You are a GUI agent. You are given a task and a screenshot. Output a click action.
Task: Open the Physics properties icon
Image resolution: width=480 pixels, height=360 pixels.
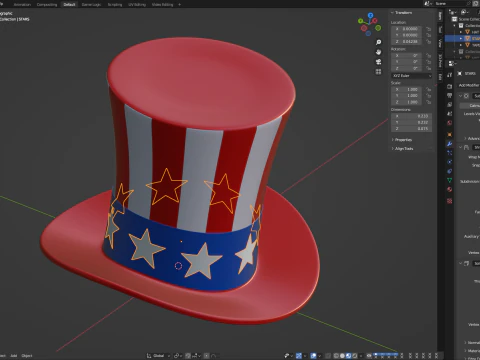tap(449, 162)
